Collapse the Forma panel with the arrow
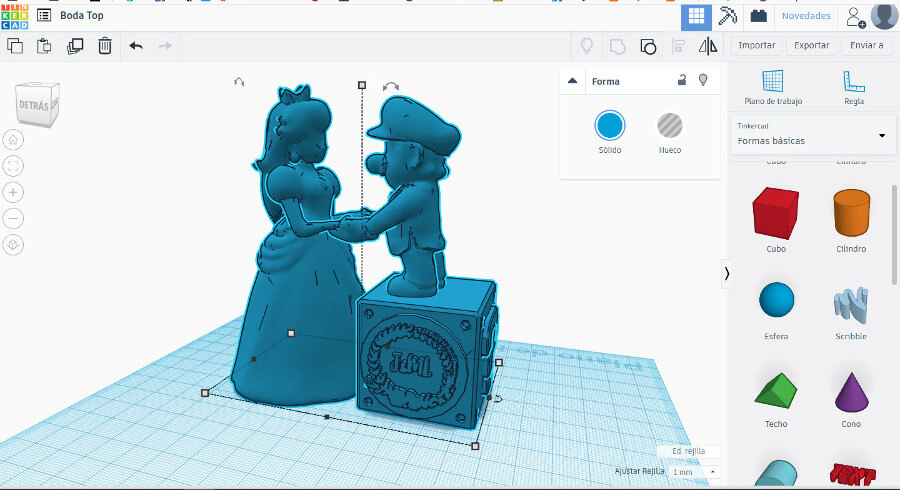 [x=573, y=81]
